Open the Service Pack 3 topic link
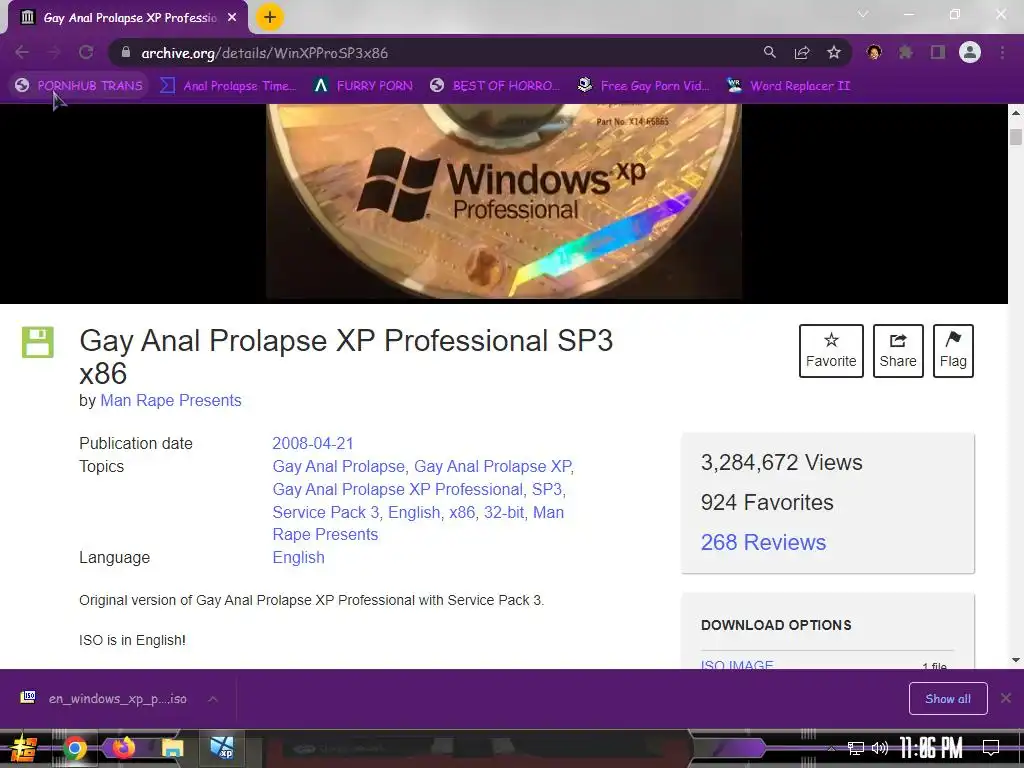 coord(326,512)
